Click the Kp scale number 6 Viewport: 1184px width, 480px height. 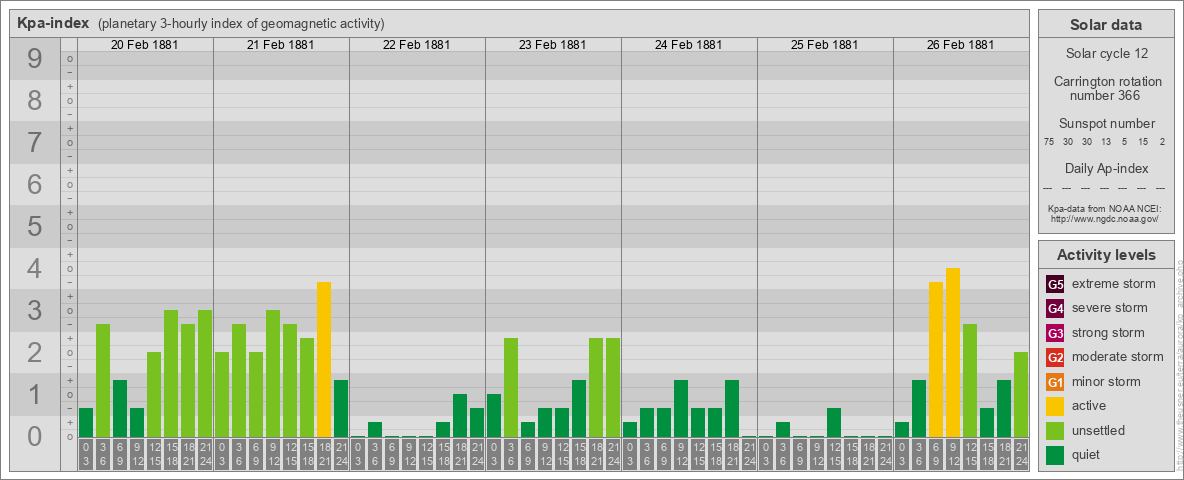pyautogui.click(x=35, y=184)
